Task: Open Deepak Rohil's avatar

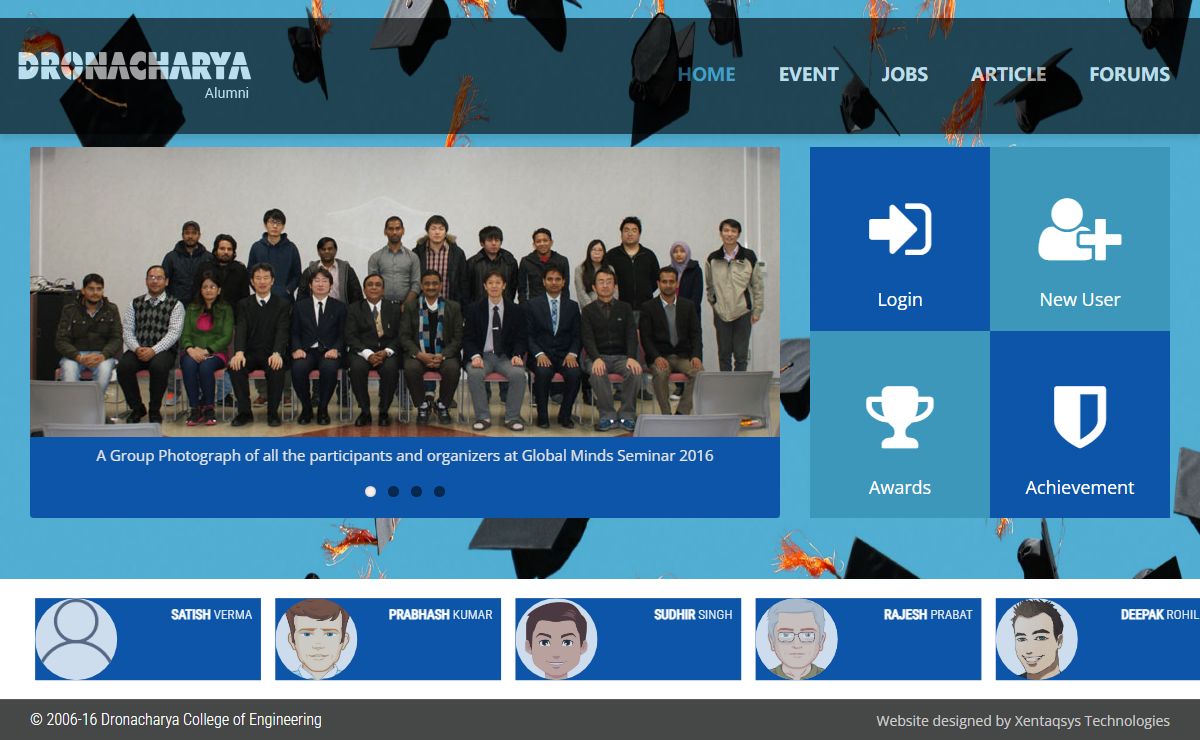Action: [x=1036, y=639]
